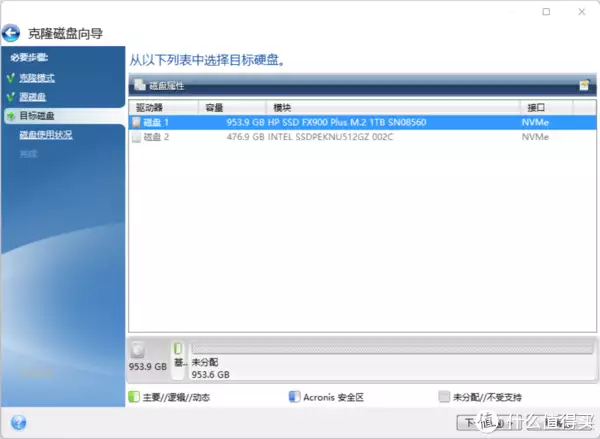
Task: Click the green 主要//逻辑//动态 legend swatch
Action: (x=134, y=397)
